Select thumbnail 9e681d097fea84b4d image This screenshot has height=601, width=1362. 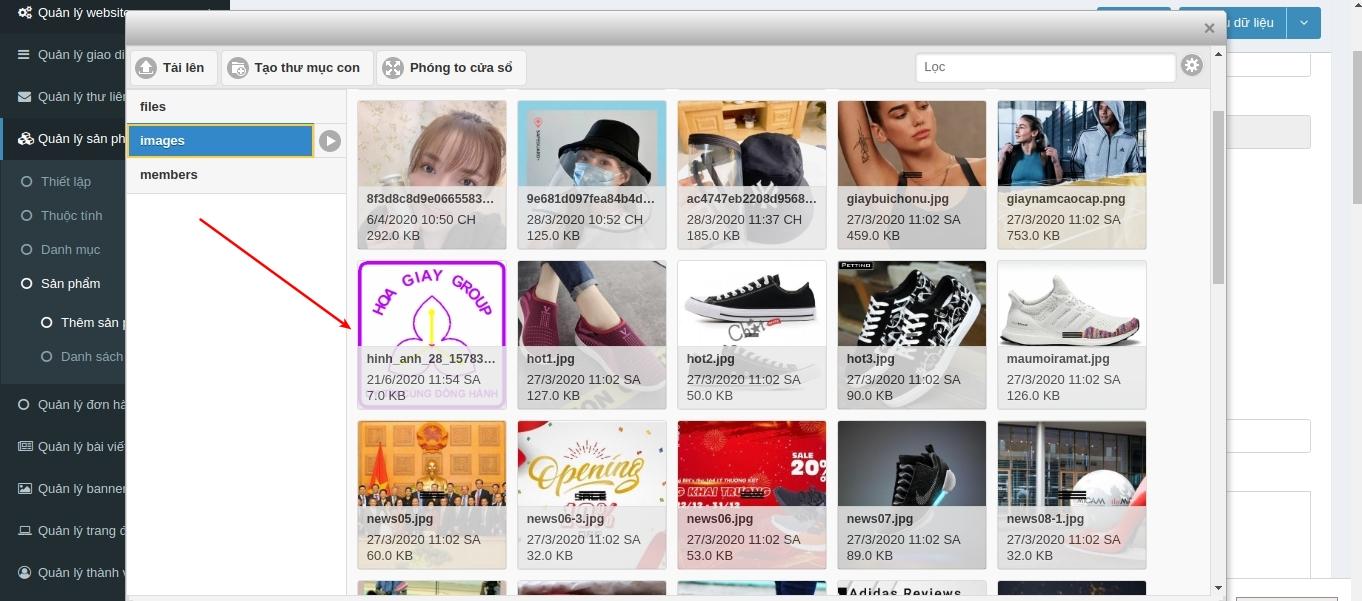tap(592, 175)
